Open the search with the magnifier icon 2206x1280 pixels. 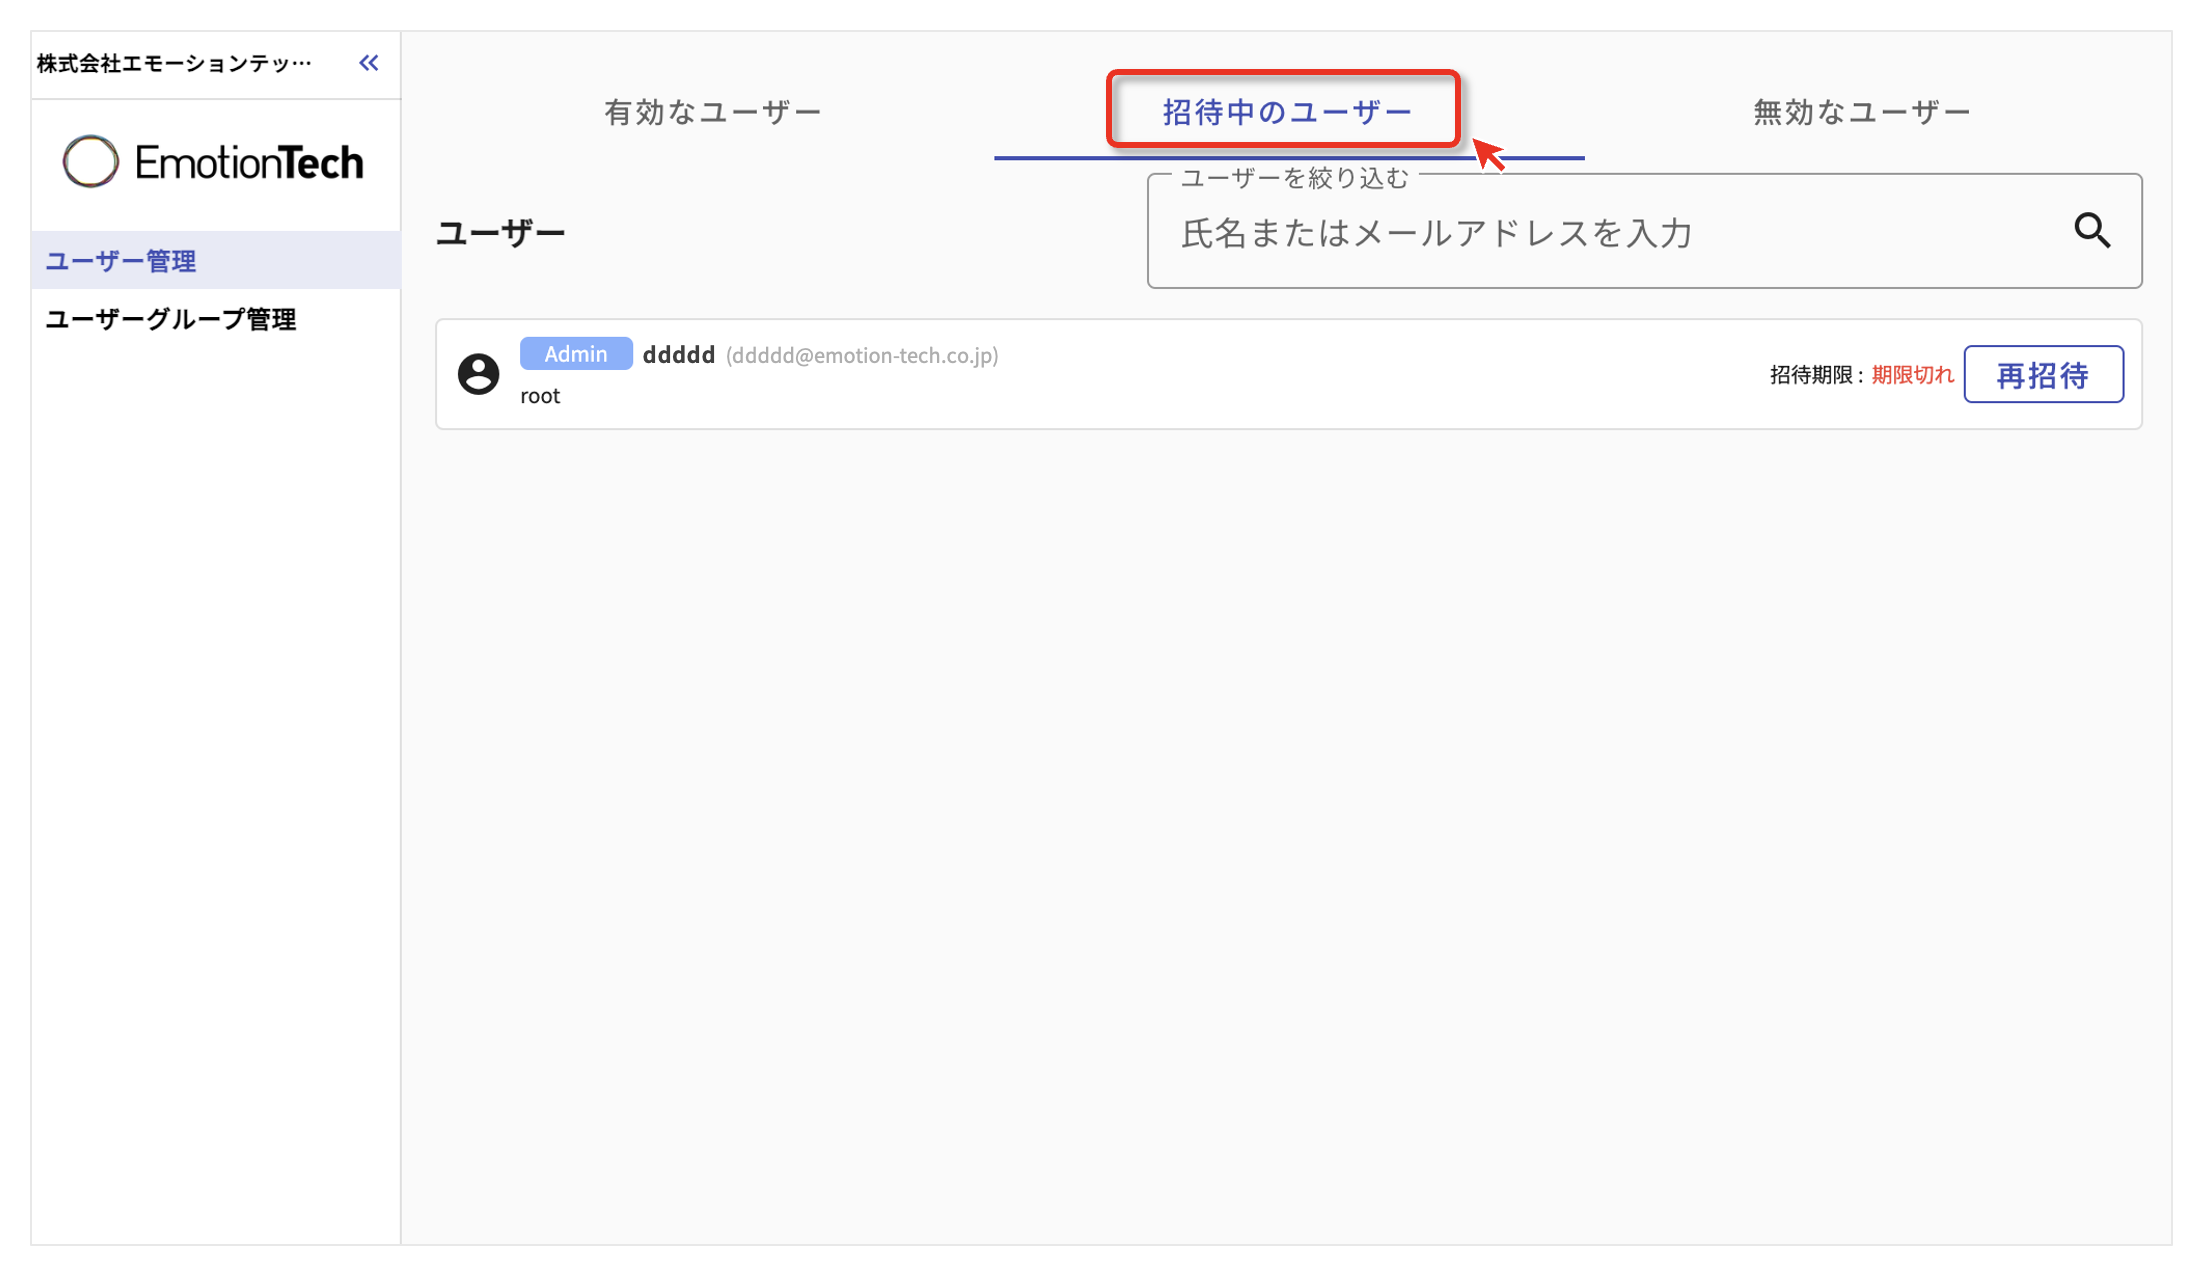(x=2093, y=231)
